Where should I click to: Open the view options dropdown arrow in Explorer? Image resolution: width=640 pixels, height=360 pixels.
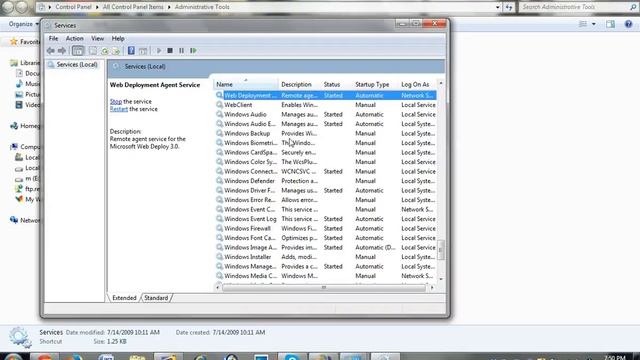tap(593, 24)
